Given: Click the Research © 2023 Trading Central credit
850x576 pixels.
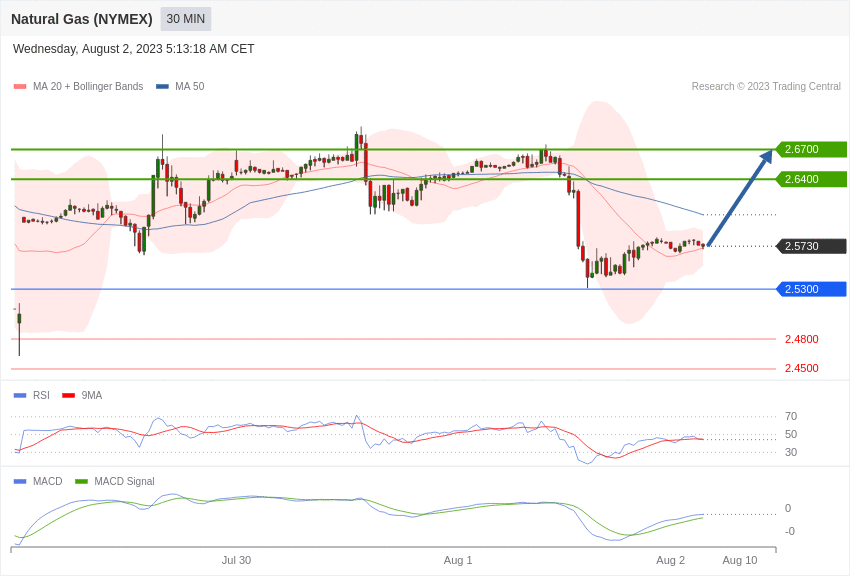Looking at the screenshot, I should [766, 86].
